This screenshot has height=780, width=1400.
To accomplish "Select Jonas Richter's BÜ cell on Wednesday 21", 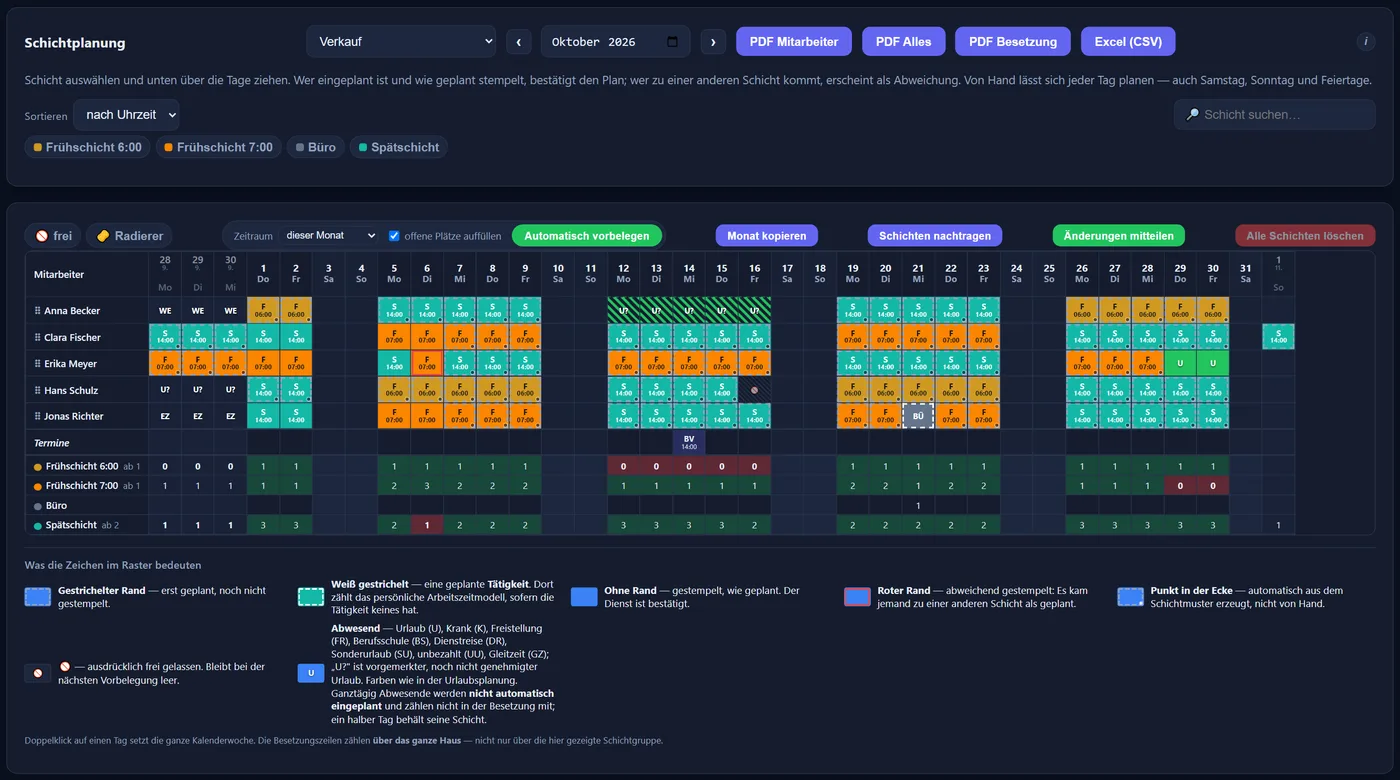I will click(918, 416).
